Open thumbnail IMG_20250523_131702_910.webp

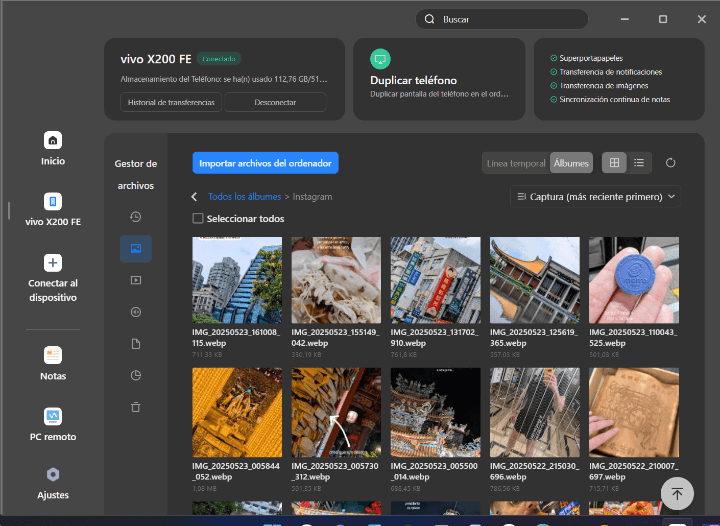pos(435,280)
